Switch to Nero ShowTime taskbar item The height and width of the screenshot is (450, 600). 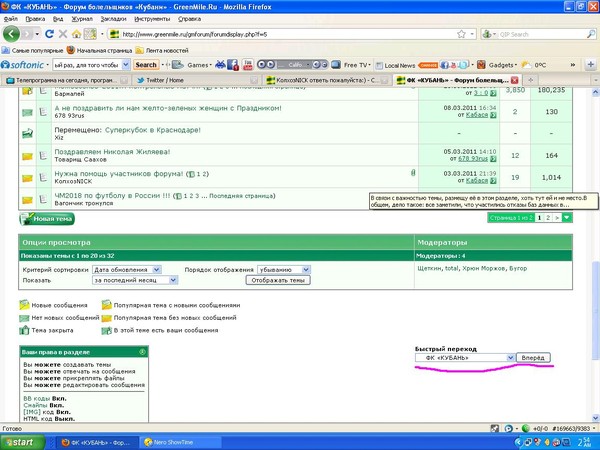click(180, 442)
